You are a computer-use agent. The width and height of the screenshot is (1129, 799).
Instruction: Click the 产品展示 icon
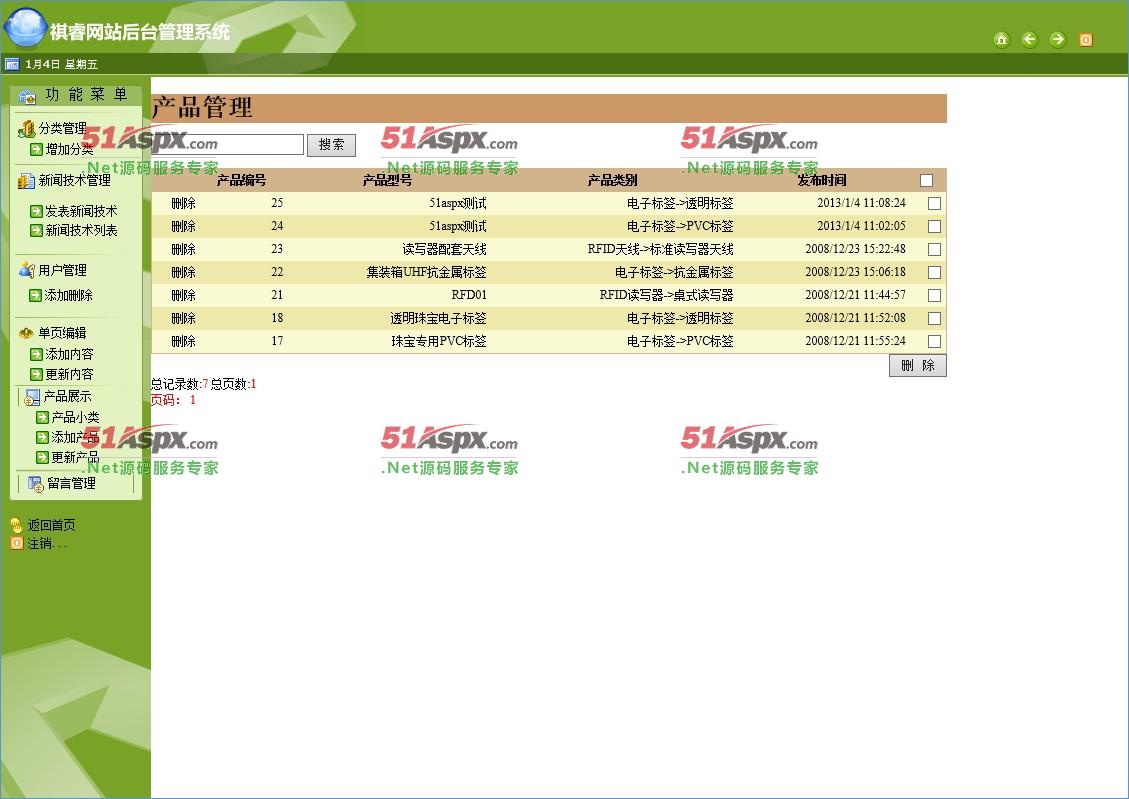(32, 397)
